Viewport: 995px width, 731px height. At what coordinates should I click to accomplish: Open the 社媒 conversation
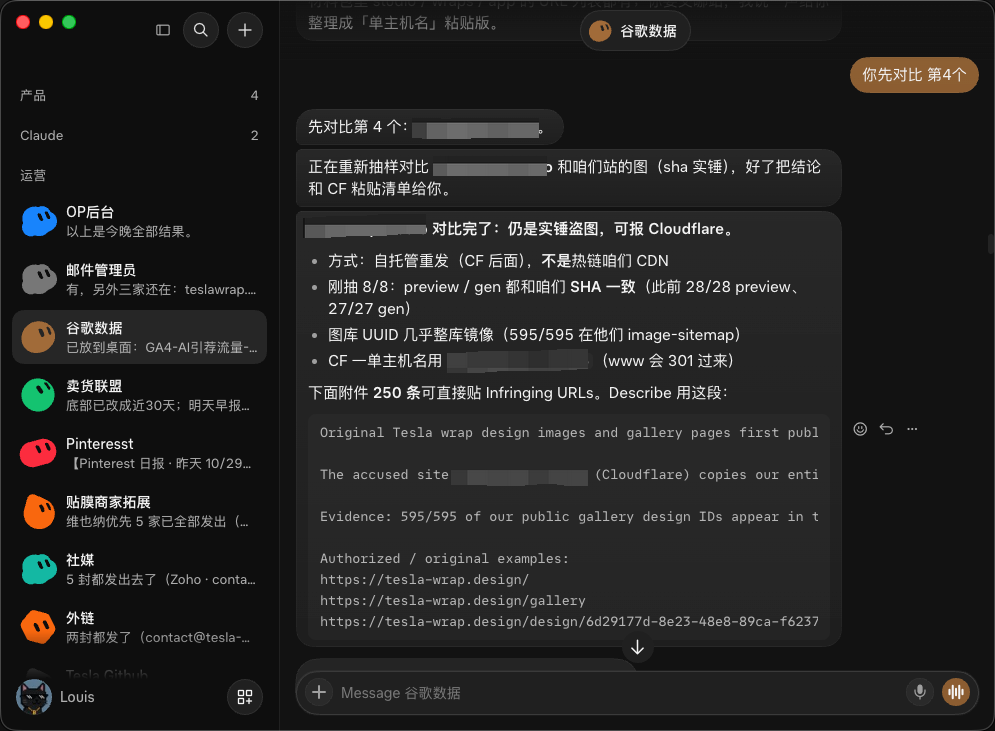click(x=140, y=569)
